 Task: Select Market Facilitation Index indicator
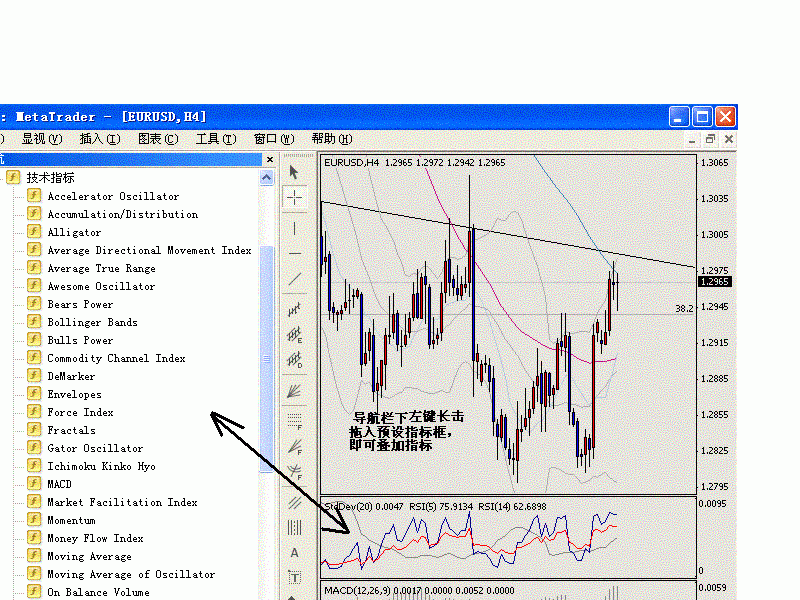click(x=122, y=502)
